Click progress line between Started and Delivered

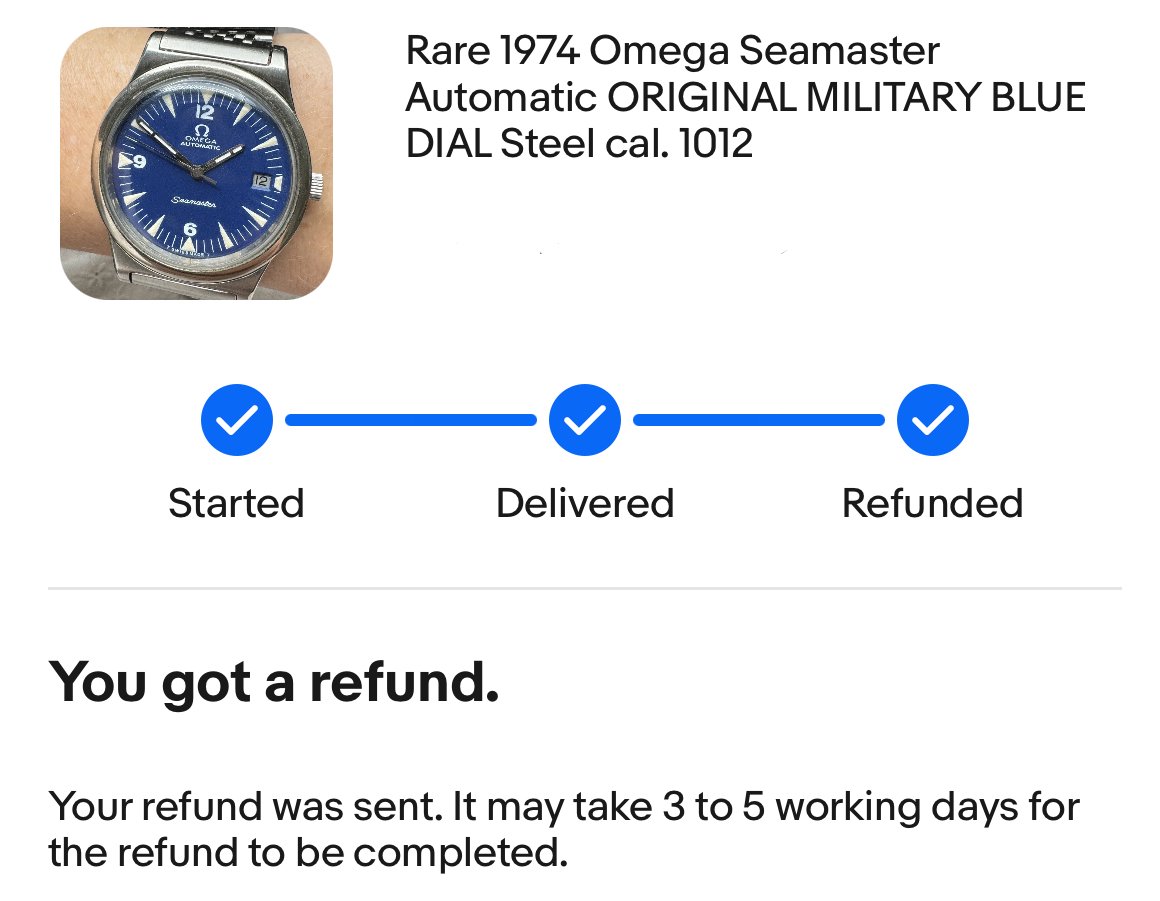[x=410, y=420]
